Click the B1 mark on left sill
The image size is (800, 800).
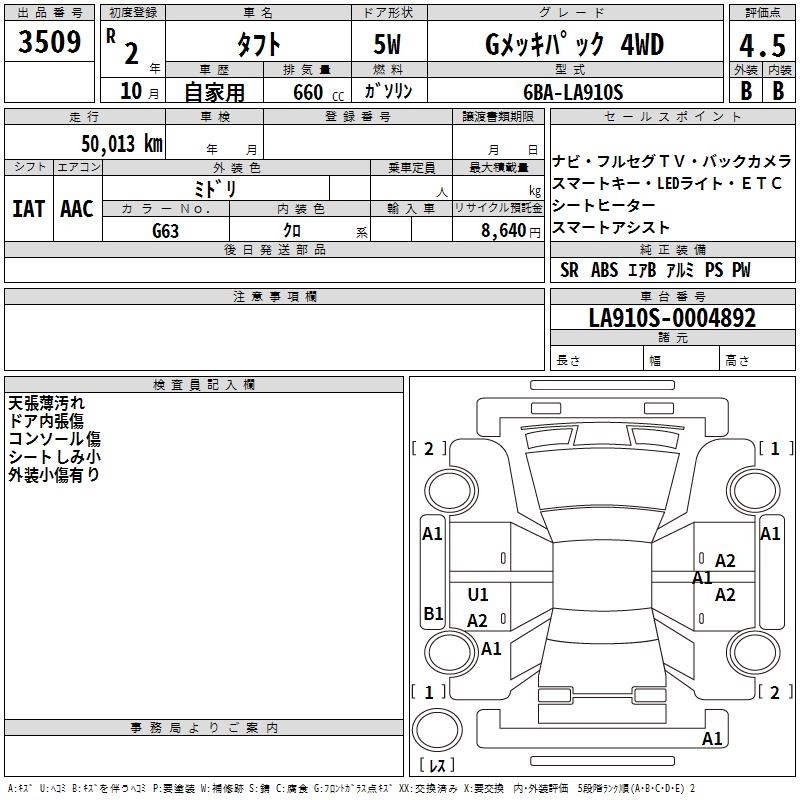433,613
